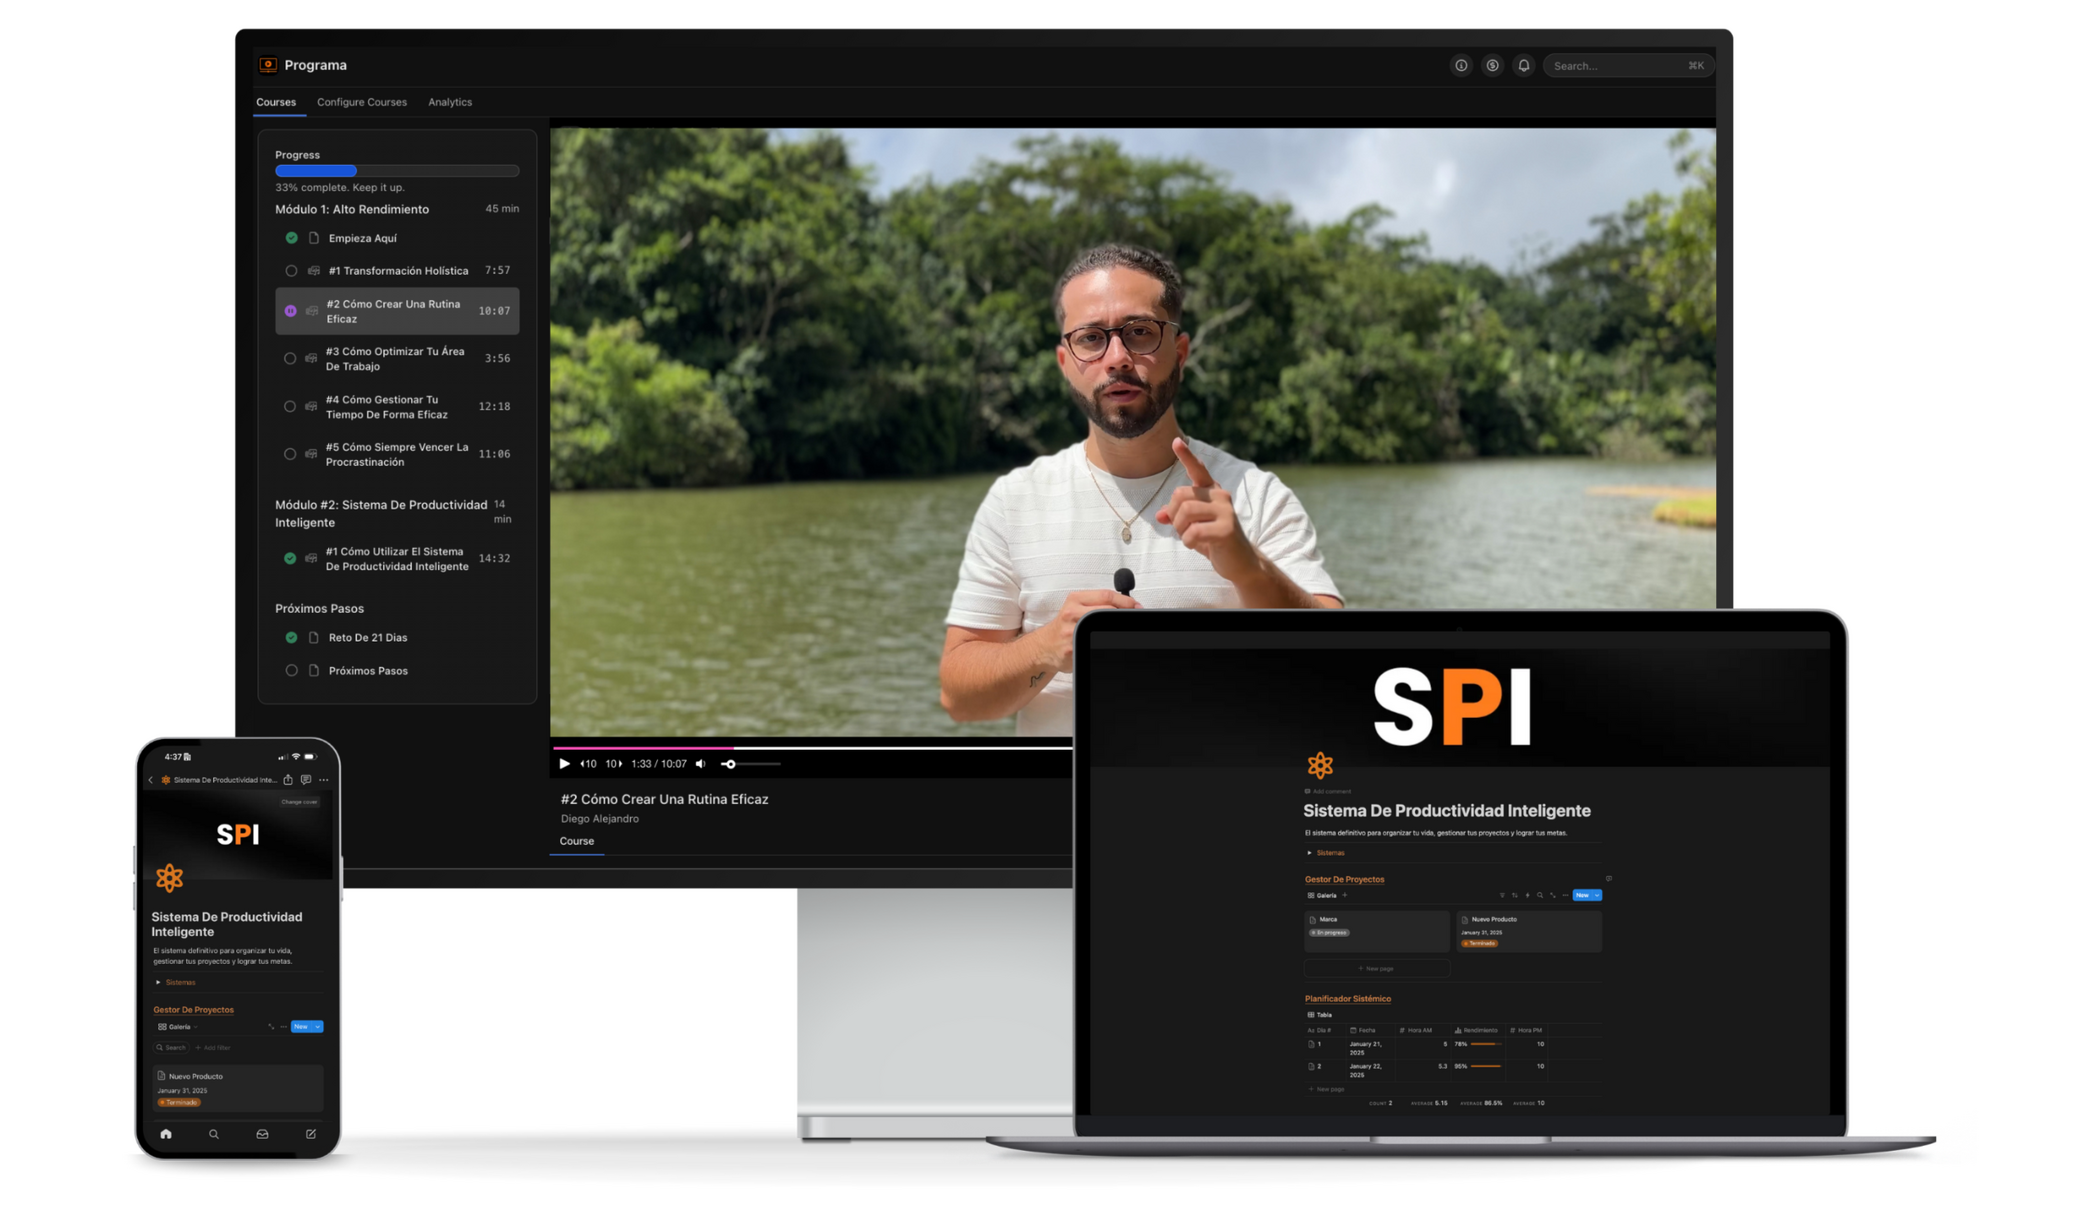The image size is (2100, 1205).
Task: Open the Analytics tab
Action: pos(449,102)
